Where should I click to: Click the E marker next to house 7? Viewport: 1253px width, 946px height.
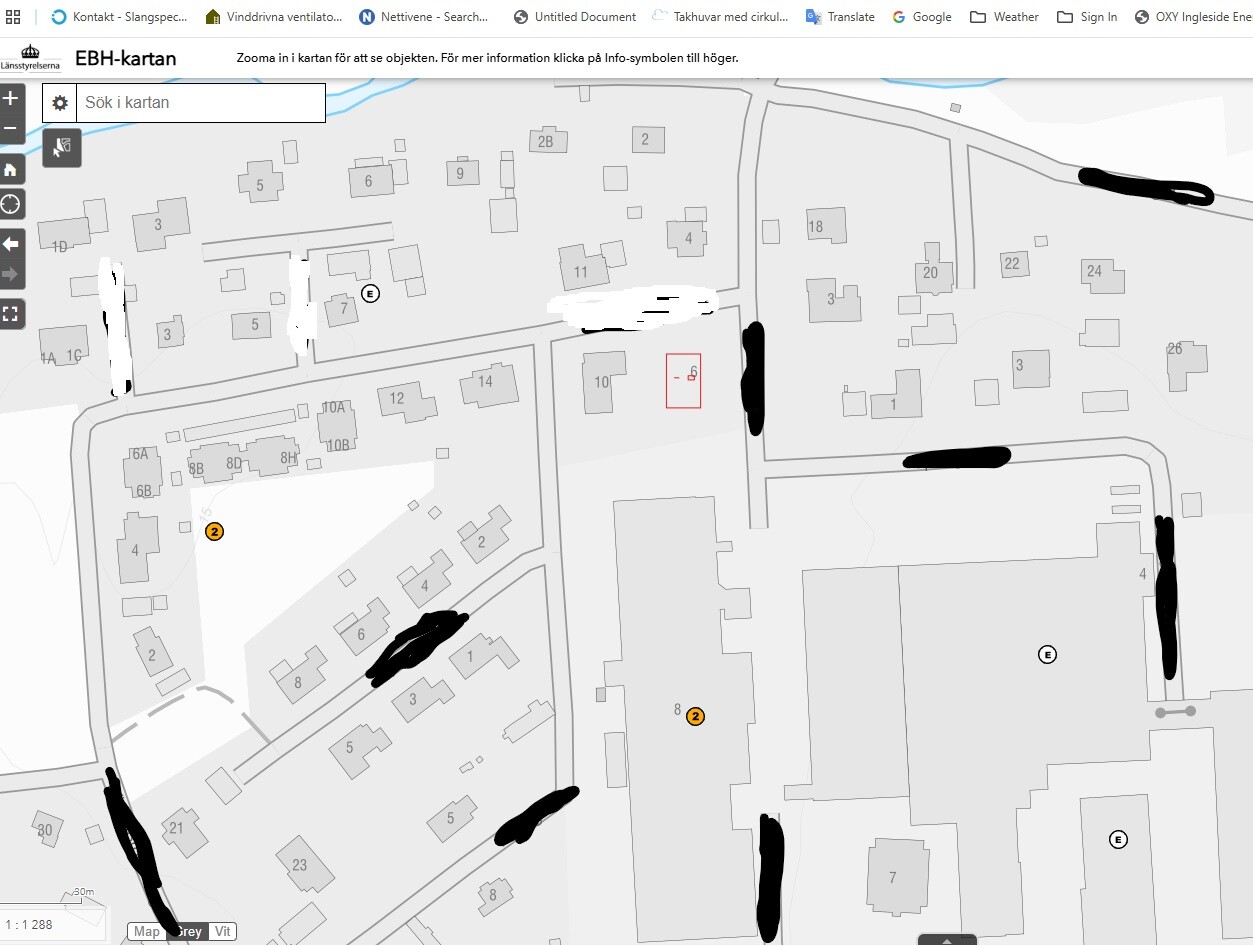pyautogui.click(x=370, y=294)
